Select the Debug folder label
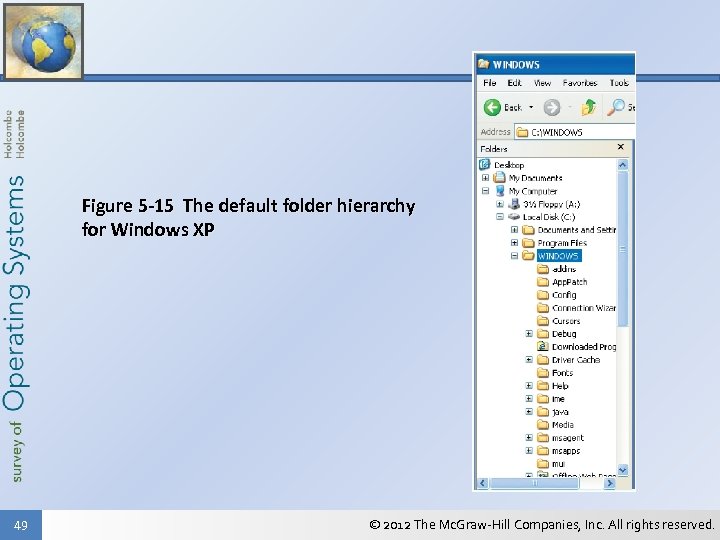 pos(564,334)
